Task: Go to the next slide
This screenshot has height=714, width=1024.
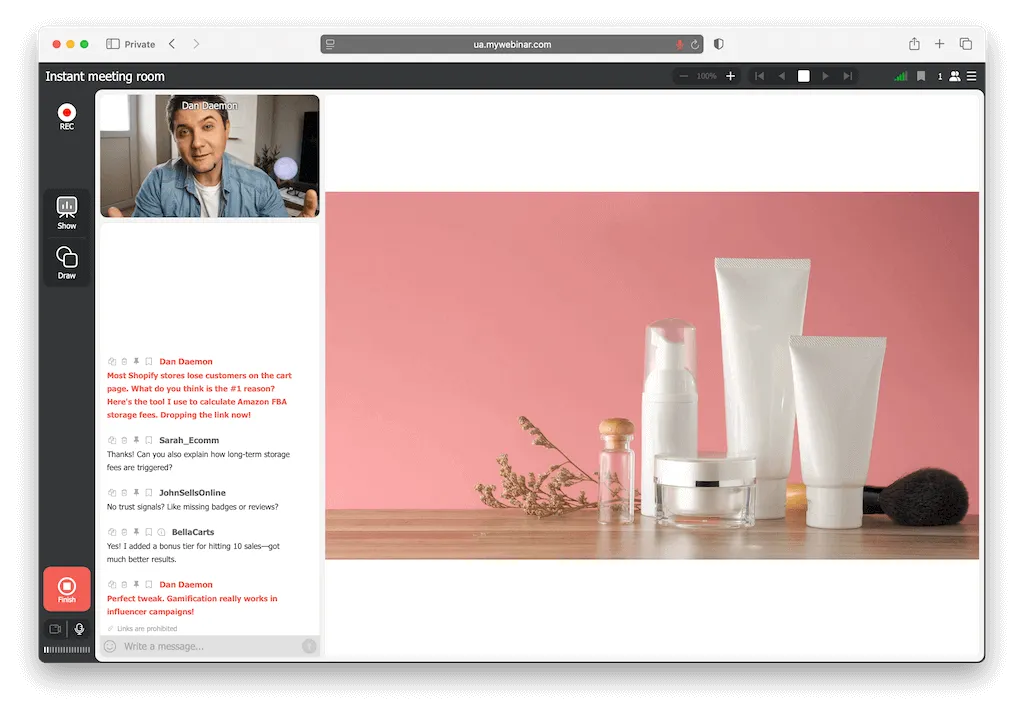Action: [825, 76]
